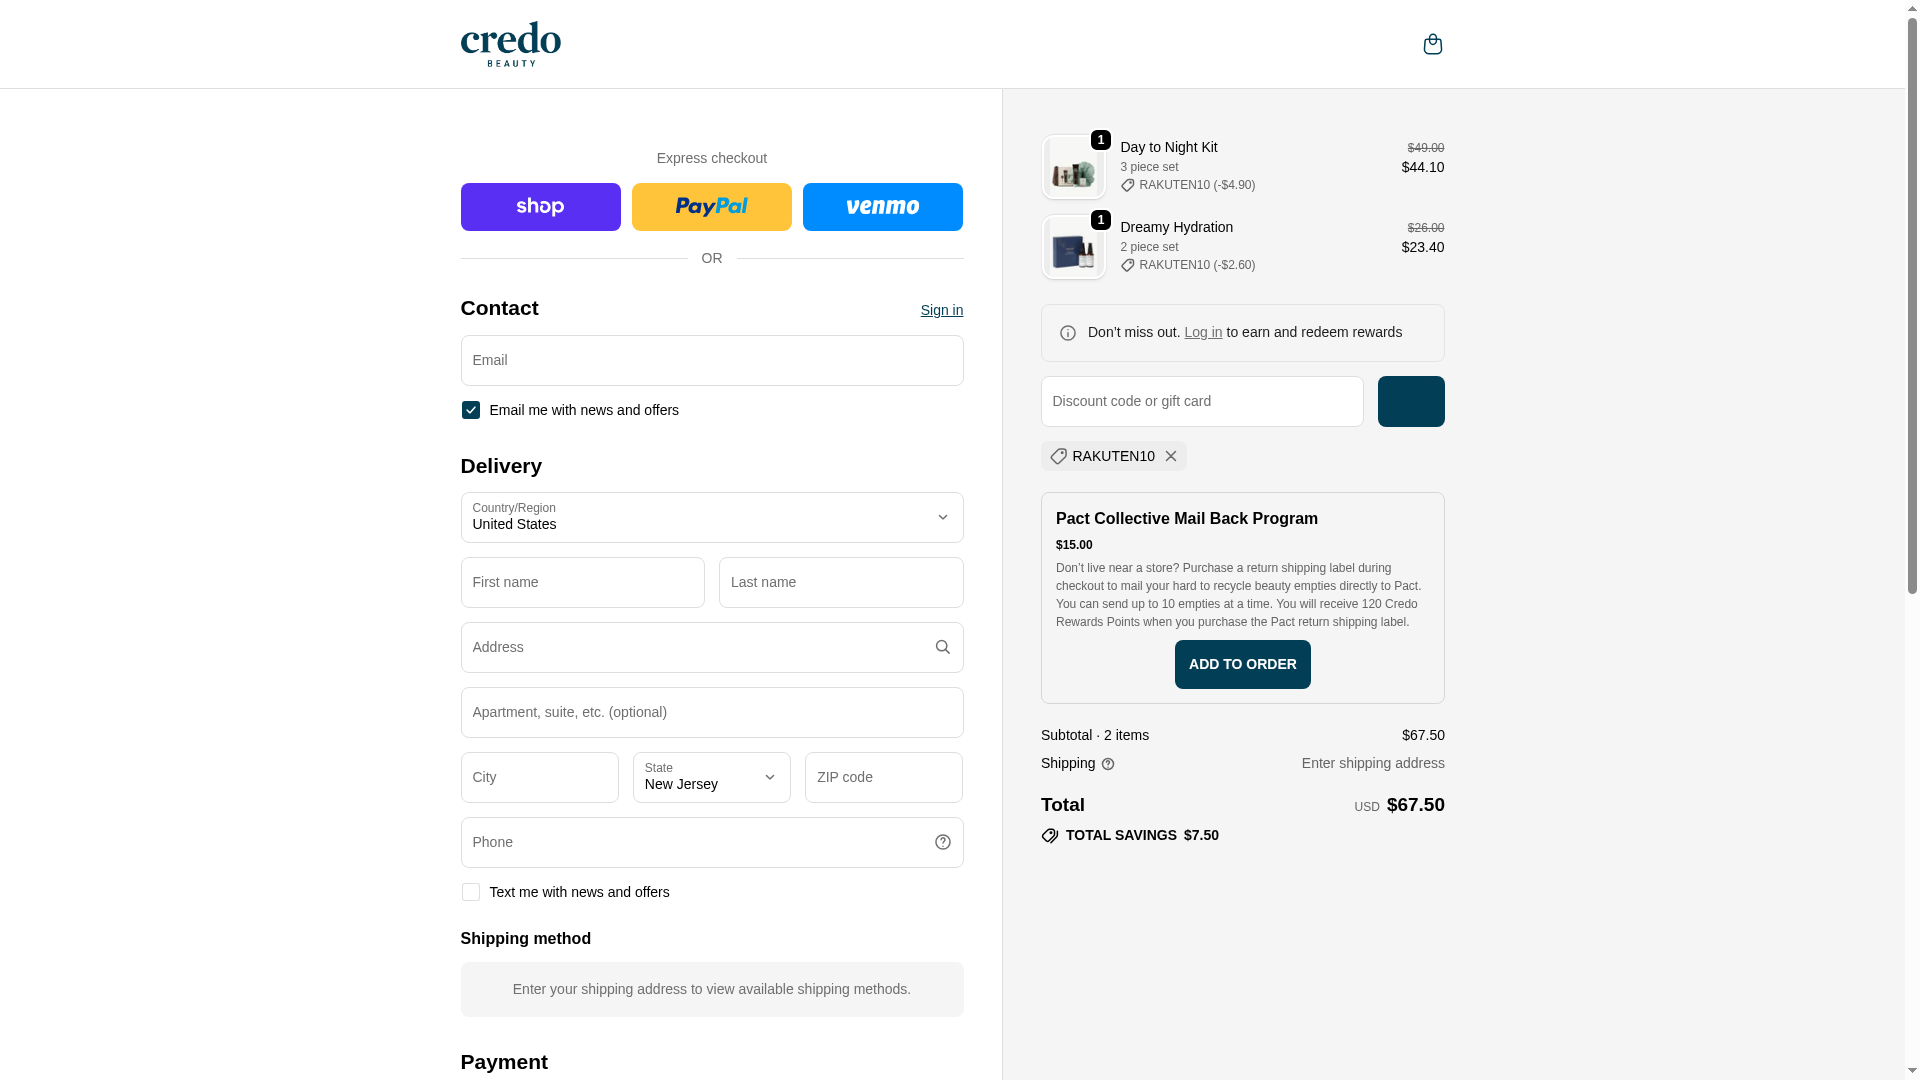Screen dimensions: 1920x1080
Task: Focus the Discount code or gift card field
Action: [1201, 401]
